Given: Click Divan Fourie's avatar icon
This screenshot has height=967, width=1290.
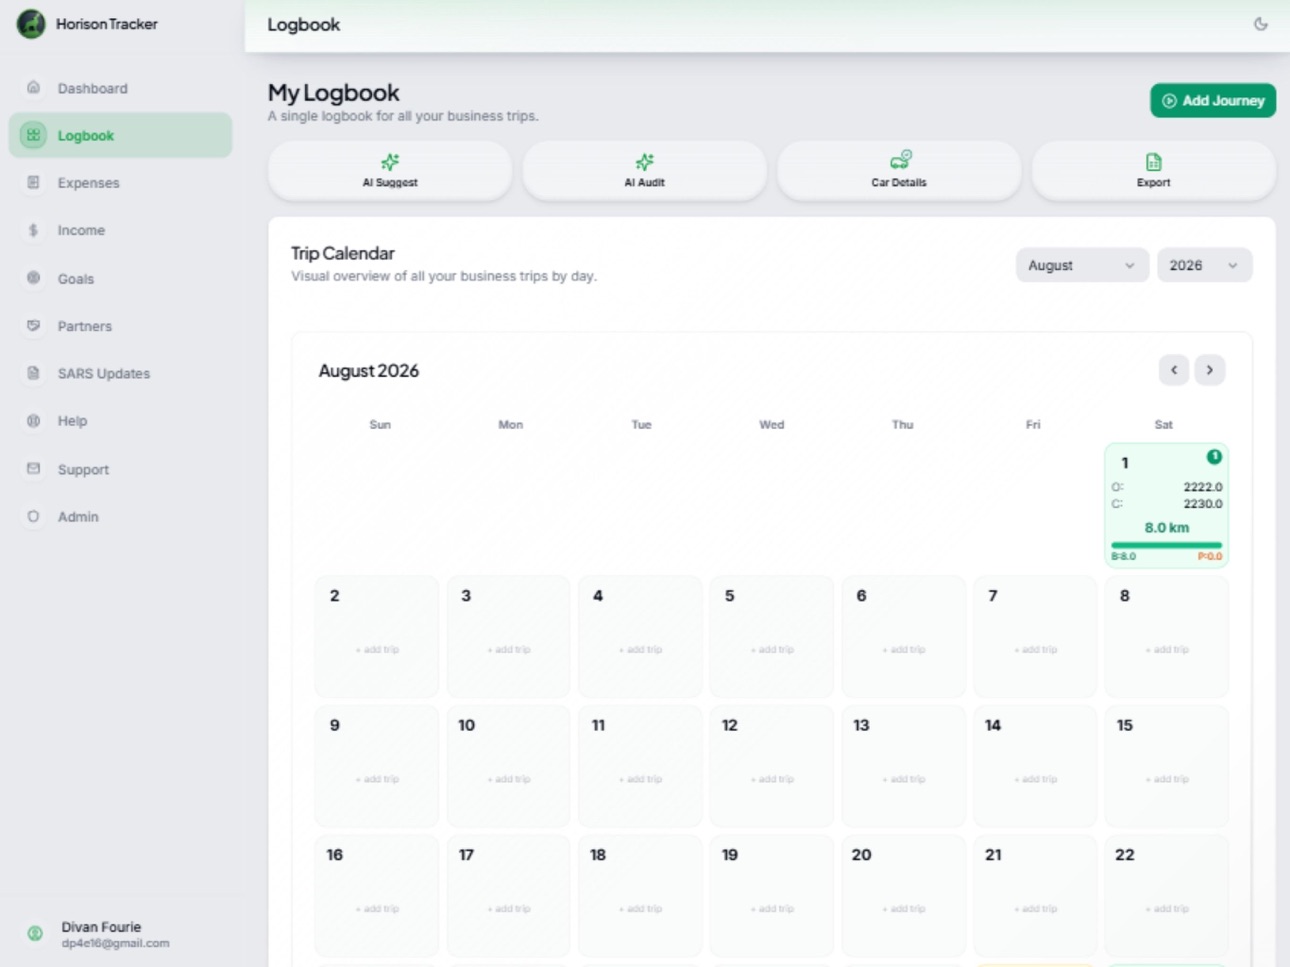Looking at the screenshot, I should point(35,933).
